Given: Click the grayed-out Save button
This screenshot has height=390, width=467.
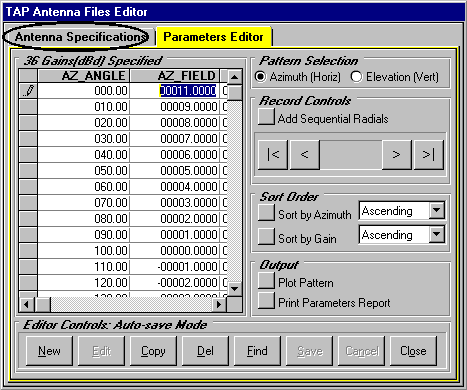Looking at the screenshot, I should pos(309,351).
